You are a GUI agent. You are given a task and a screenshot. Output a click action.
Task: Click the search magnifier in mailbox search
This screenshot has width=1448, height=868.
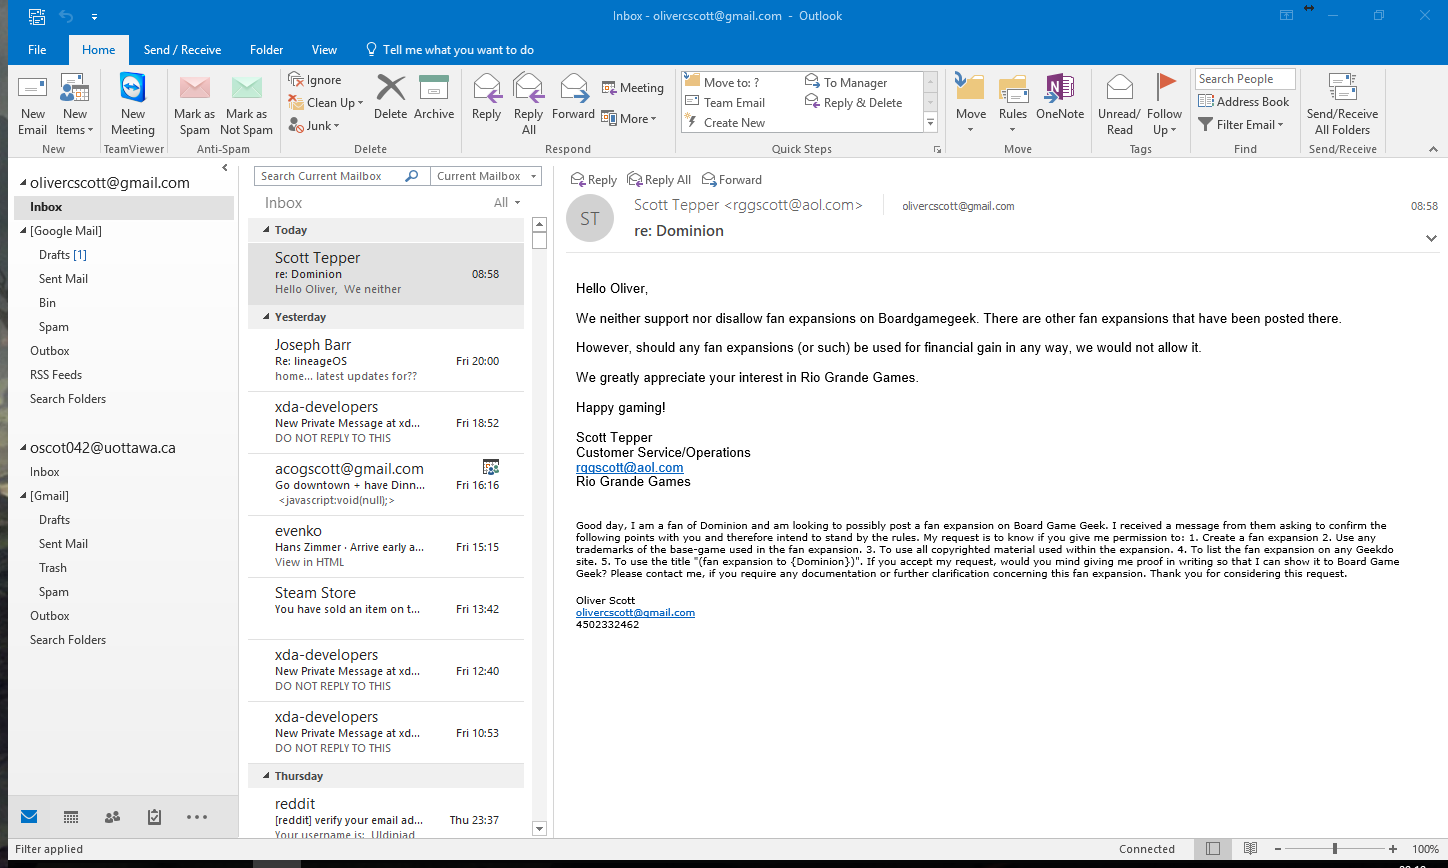411,176
